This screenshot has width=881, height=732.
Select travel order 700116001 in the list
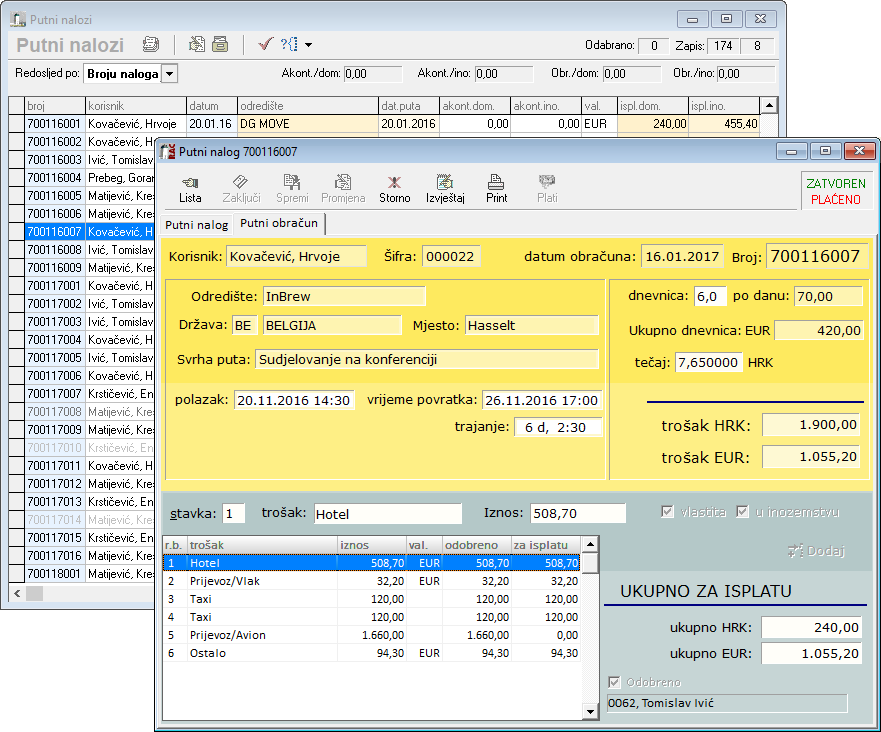54,124
